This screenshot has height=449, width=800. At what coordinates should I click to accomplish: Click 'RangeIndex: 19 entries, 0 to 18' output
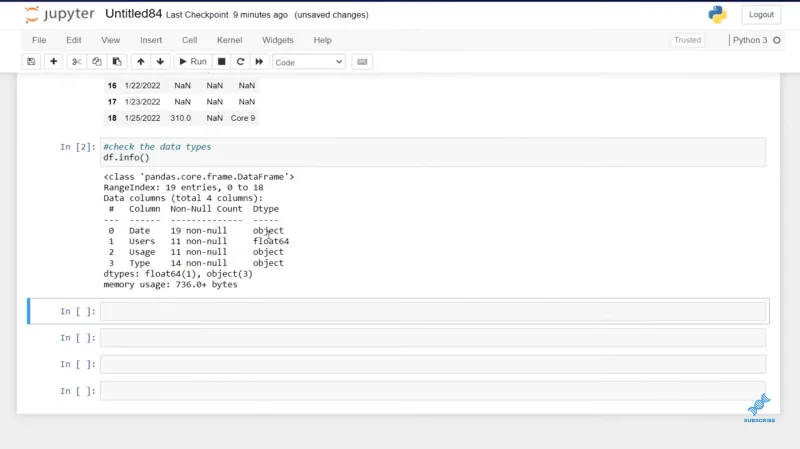(183, 187)
